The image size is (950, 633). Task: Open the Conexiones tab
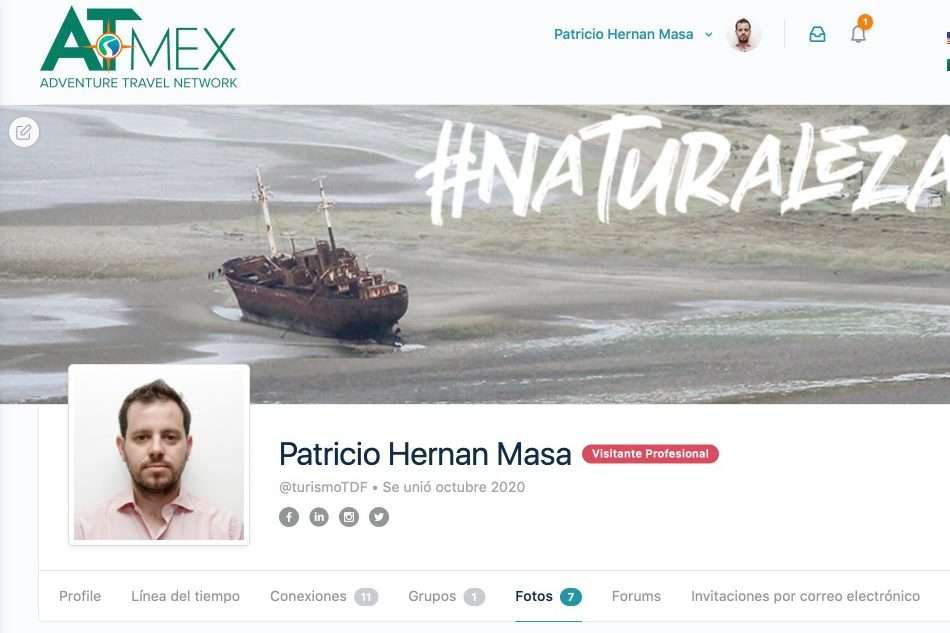click(324, 596)
